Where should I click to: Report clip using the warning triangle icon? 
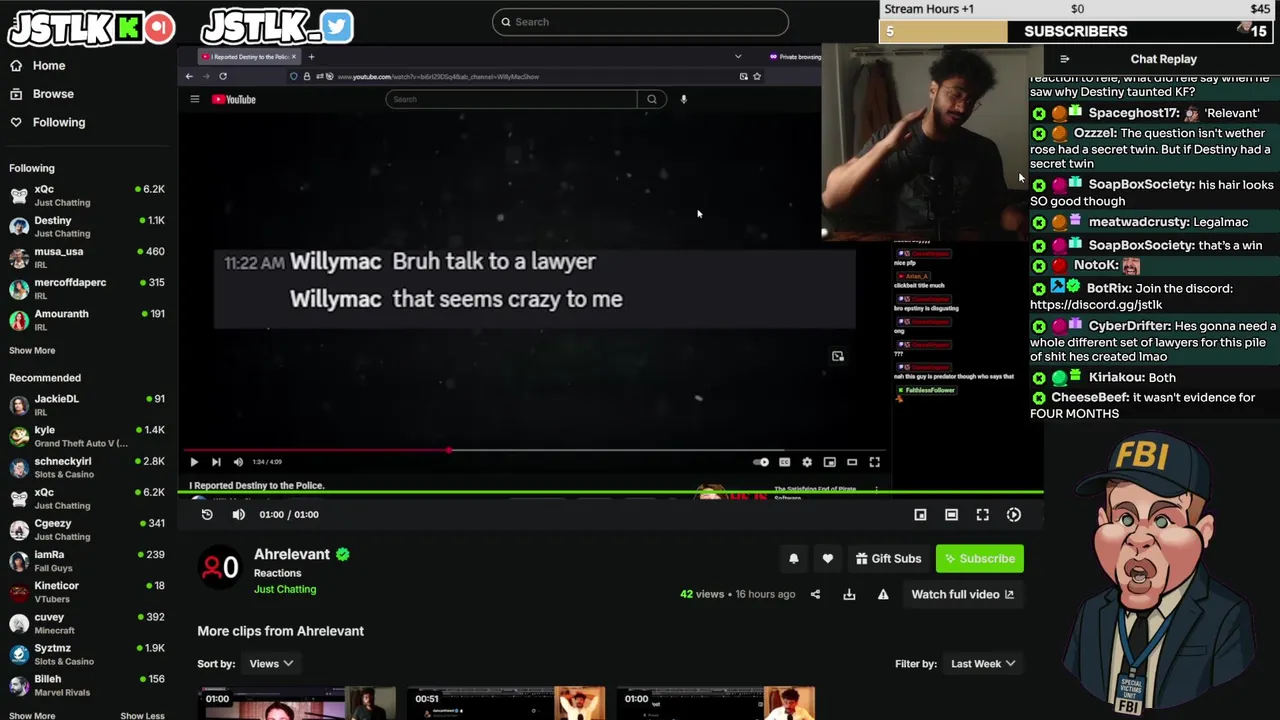(x=883, y=594)
